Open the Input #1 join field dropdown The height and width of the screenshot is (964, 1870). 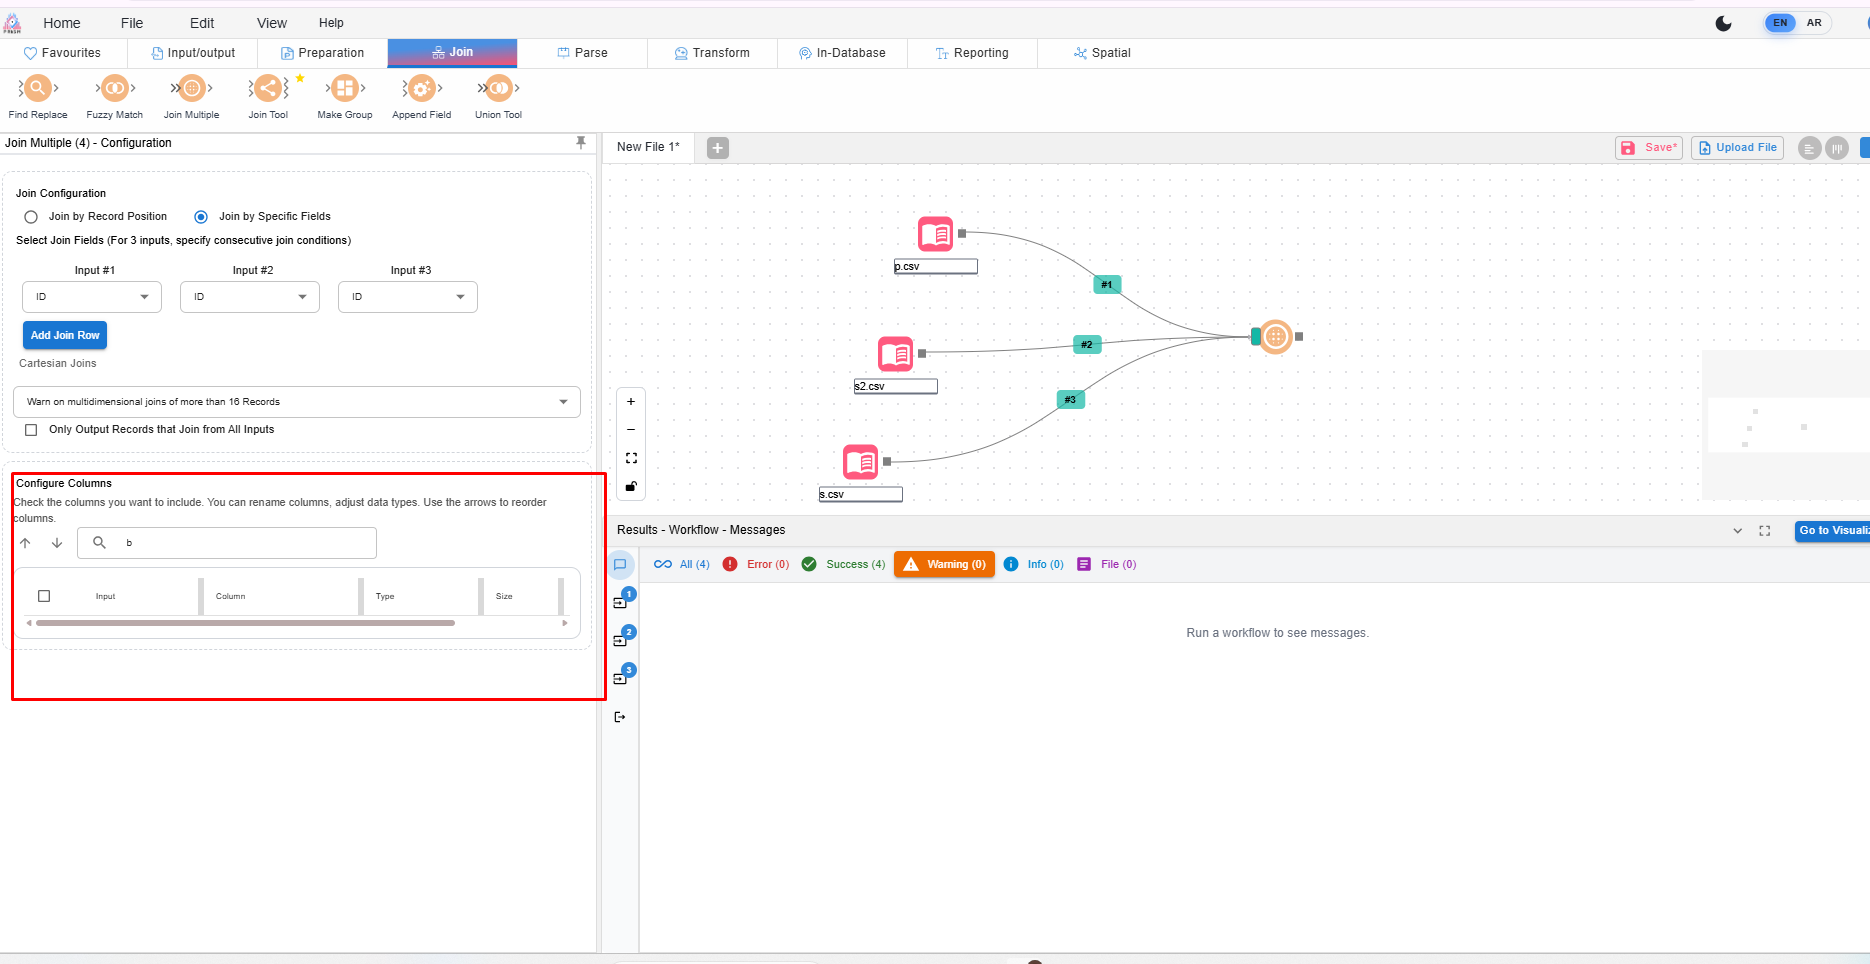[92, 297]
